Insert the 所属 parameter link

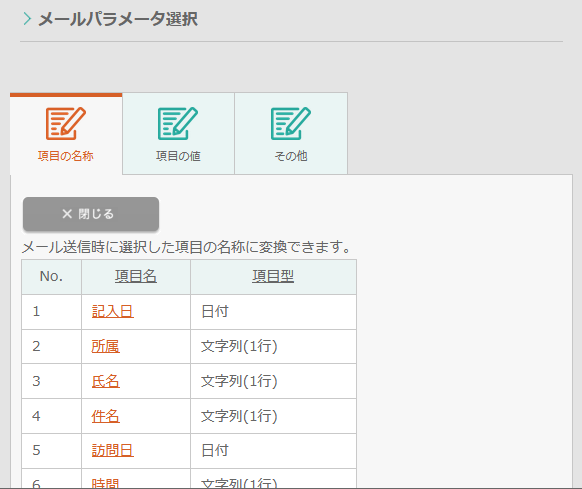coord(105,346)
